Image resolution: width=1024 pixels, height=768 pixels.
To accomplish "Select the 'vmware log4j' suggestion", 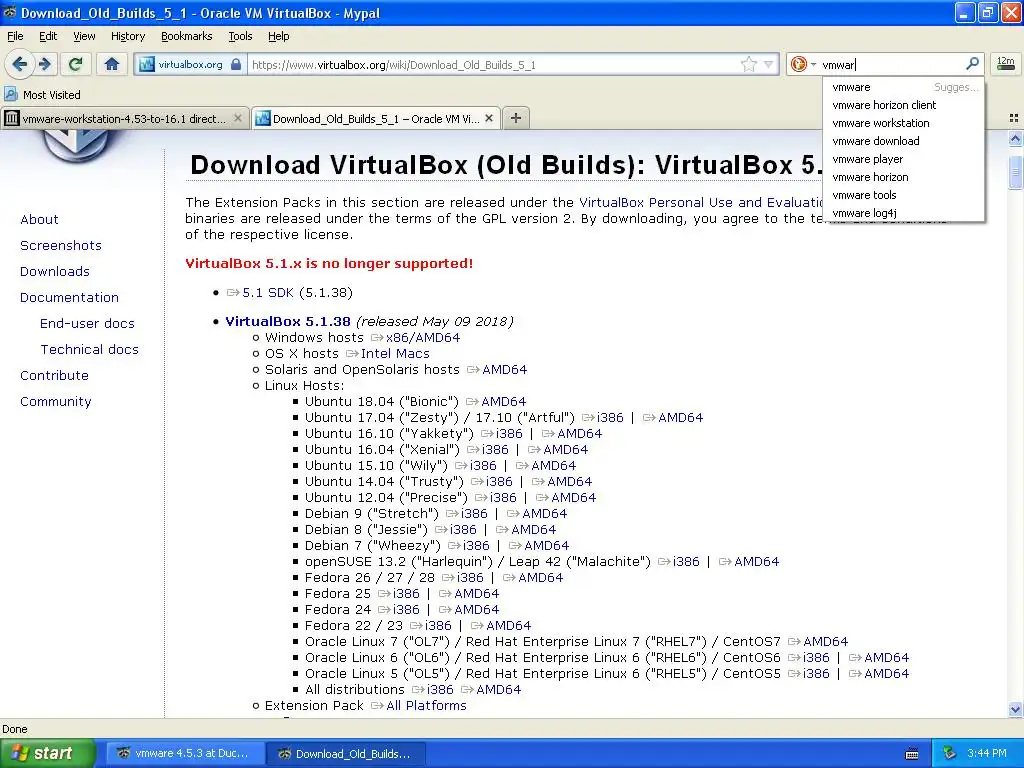I will [903, 213].
